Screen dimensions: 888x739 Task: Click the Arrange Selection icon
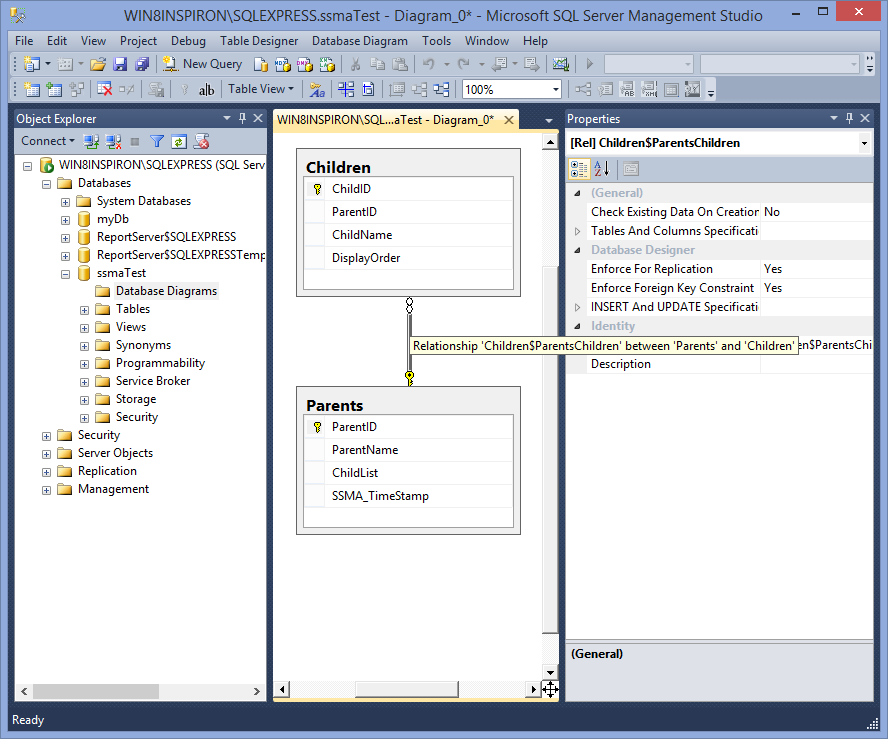click(420, 89)
